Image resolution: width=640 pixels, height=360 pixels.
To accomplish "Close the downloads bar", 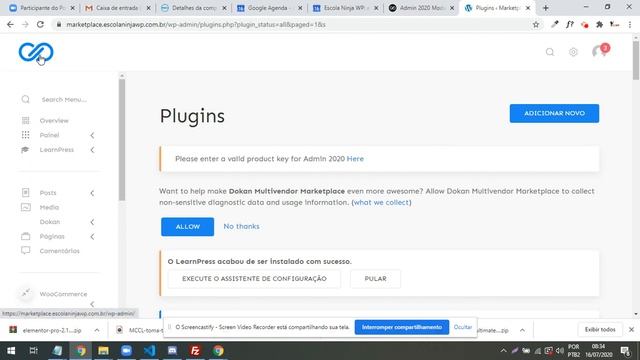I will 631,329.
